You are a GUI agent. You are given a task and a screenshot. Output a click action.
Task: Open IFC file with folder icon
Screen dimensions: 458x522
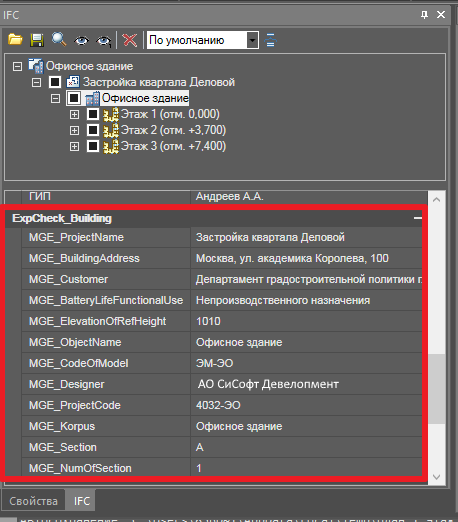click(15, 40)
